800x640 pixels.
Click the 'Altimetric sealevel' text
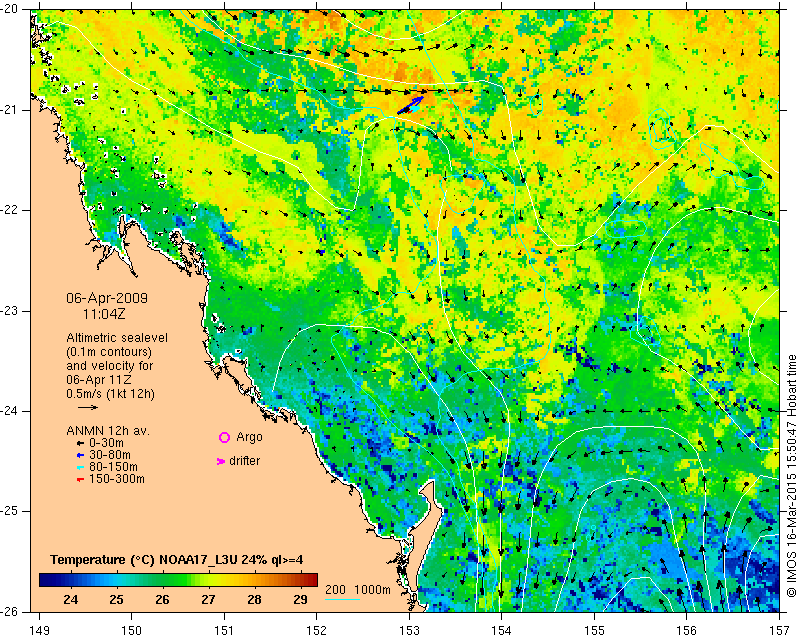click(x=117, y=338)
